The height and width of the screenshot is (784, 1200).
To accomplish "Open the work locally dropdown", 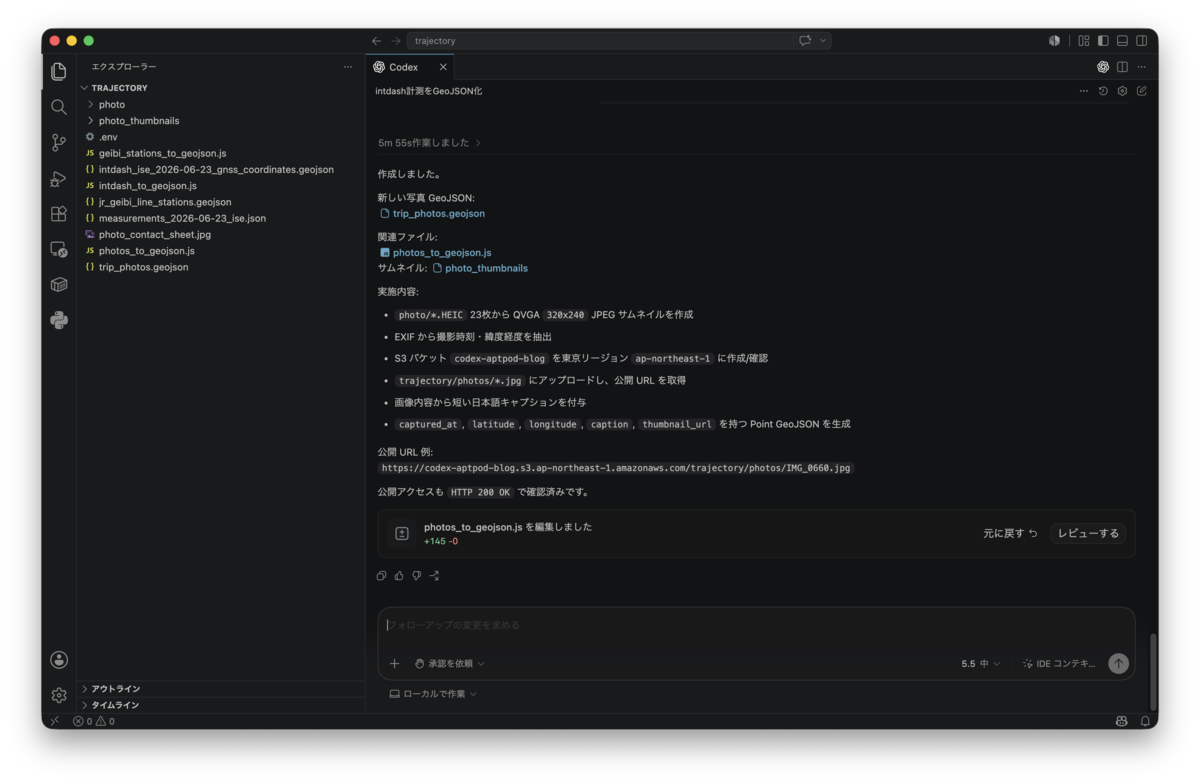I will tap(433, 693).
